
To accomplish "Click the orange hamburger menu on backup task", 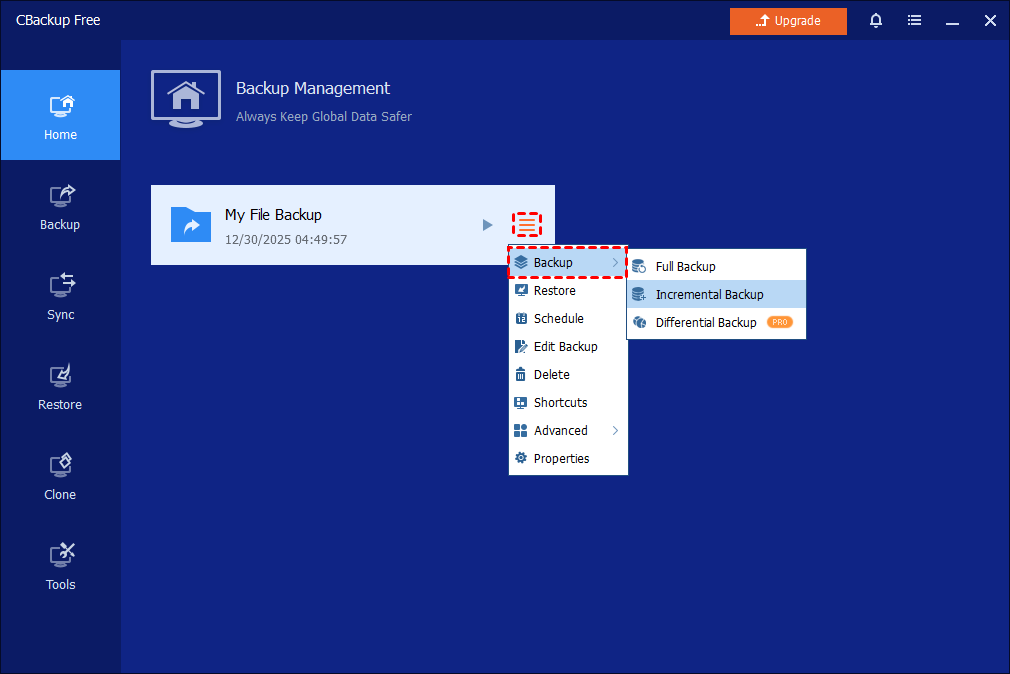I will click(527, 225).
